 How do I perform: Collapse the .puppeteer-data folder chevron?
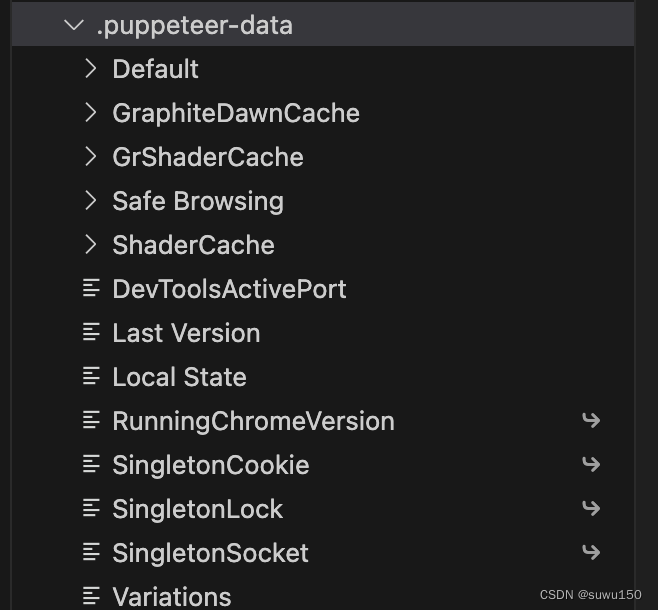click(74, 25)
